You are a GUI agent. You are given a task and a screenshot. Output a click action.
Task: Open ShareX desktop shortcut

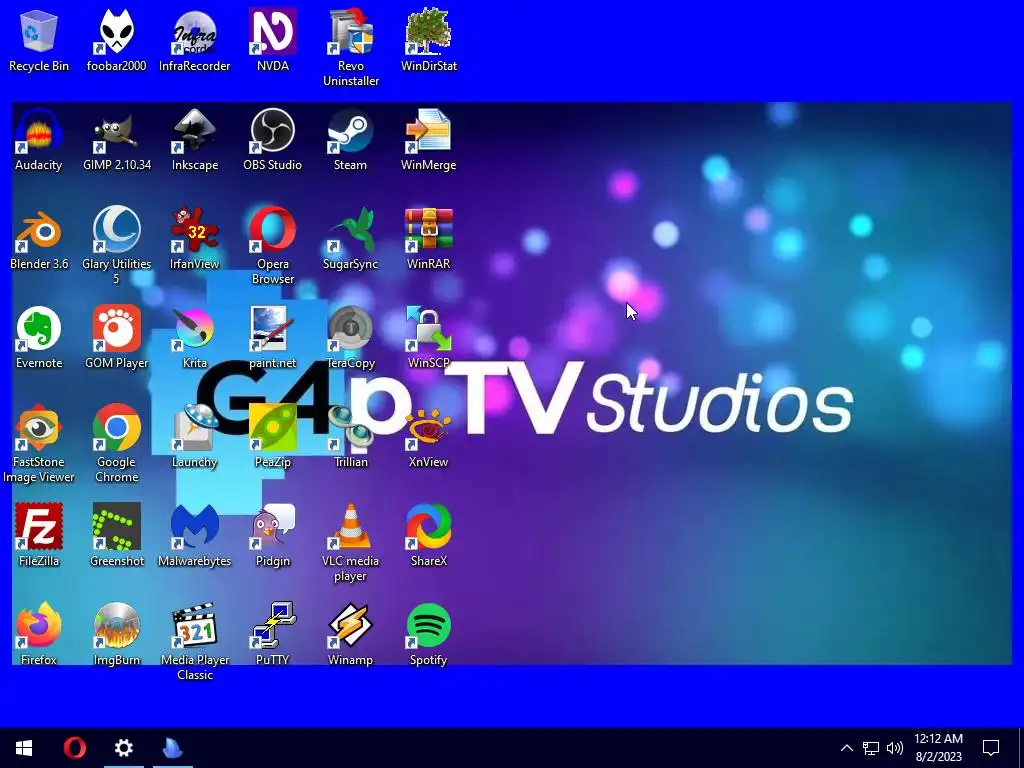428,536
